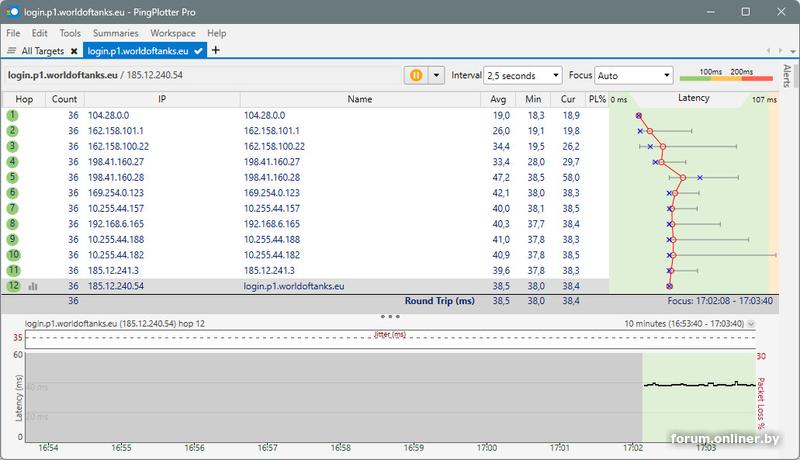The image size is (800, 460).
Task: Close the All Targets tab
Action: point(73,50)
